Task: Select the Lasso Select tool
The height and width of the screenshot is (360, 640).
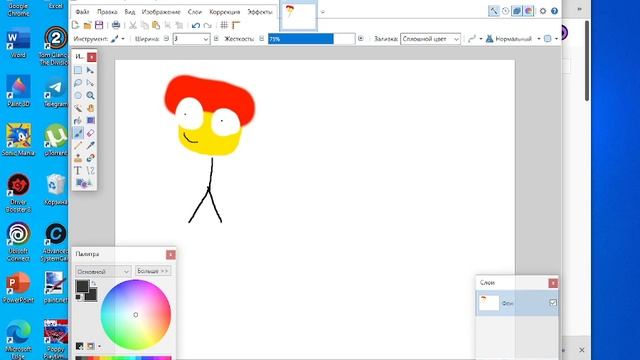Action: [78, 83]
